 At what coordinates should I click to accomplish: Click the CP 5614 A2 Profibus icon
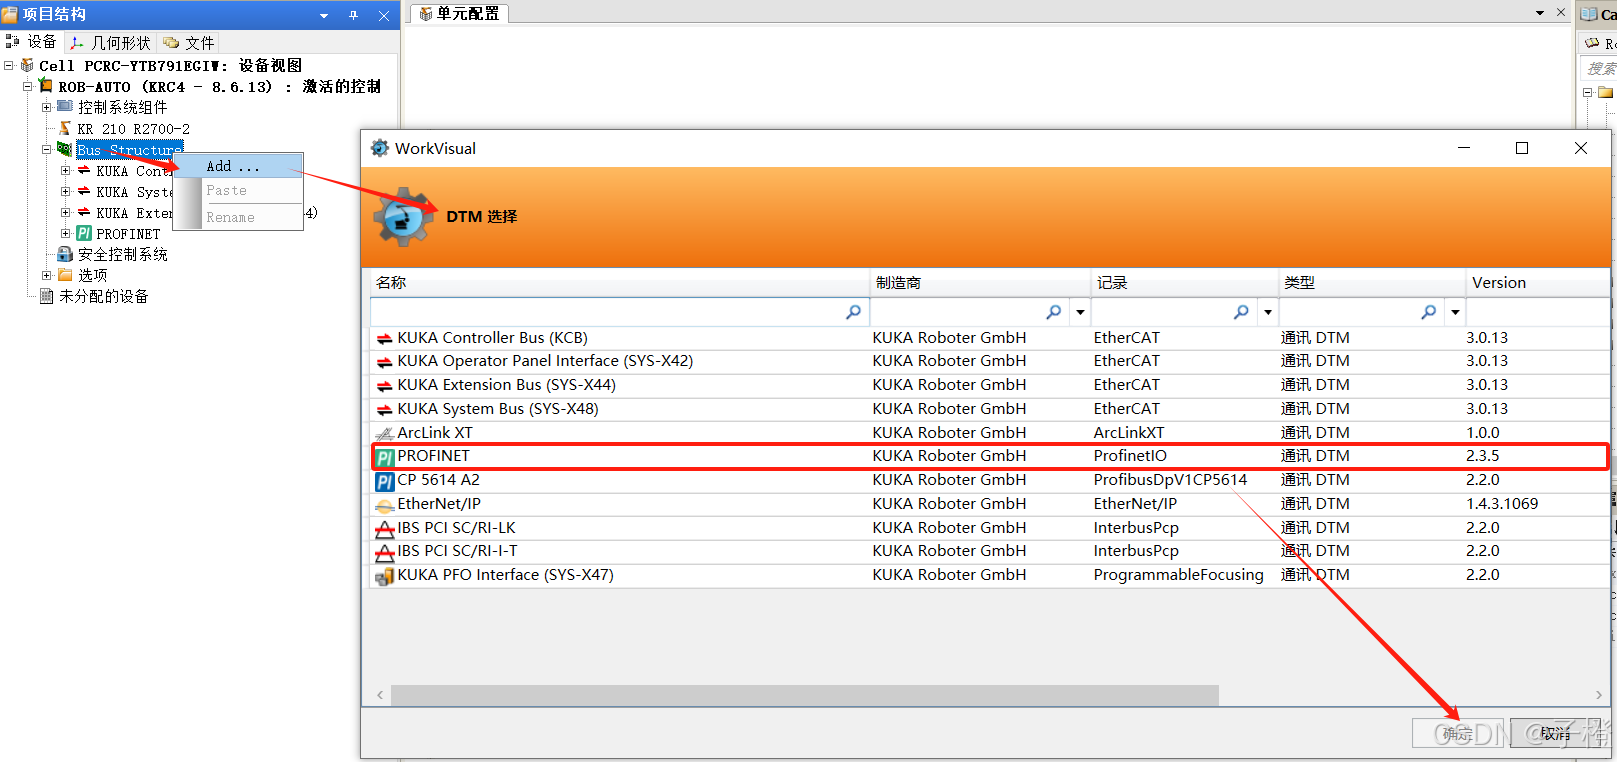point(385,481)
